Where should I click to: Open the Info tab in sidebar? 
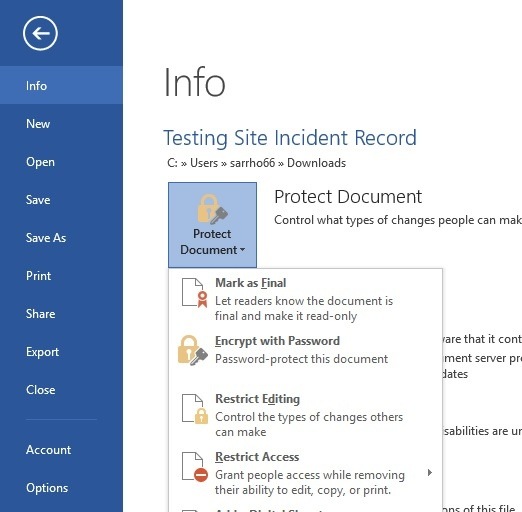(x=61, y=85)
